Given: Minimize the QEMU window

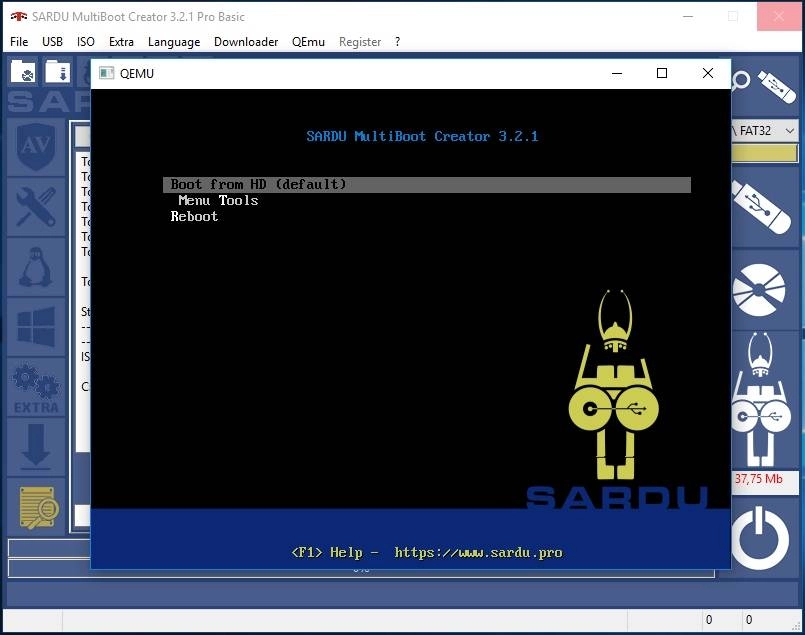Looking at the screenshot, I should point(617,73).
